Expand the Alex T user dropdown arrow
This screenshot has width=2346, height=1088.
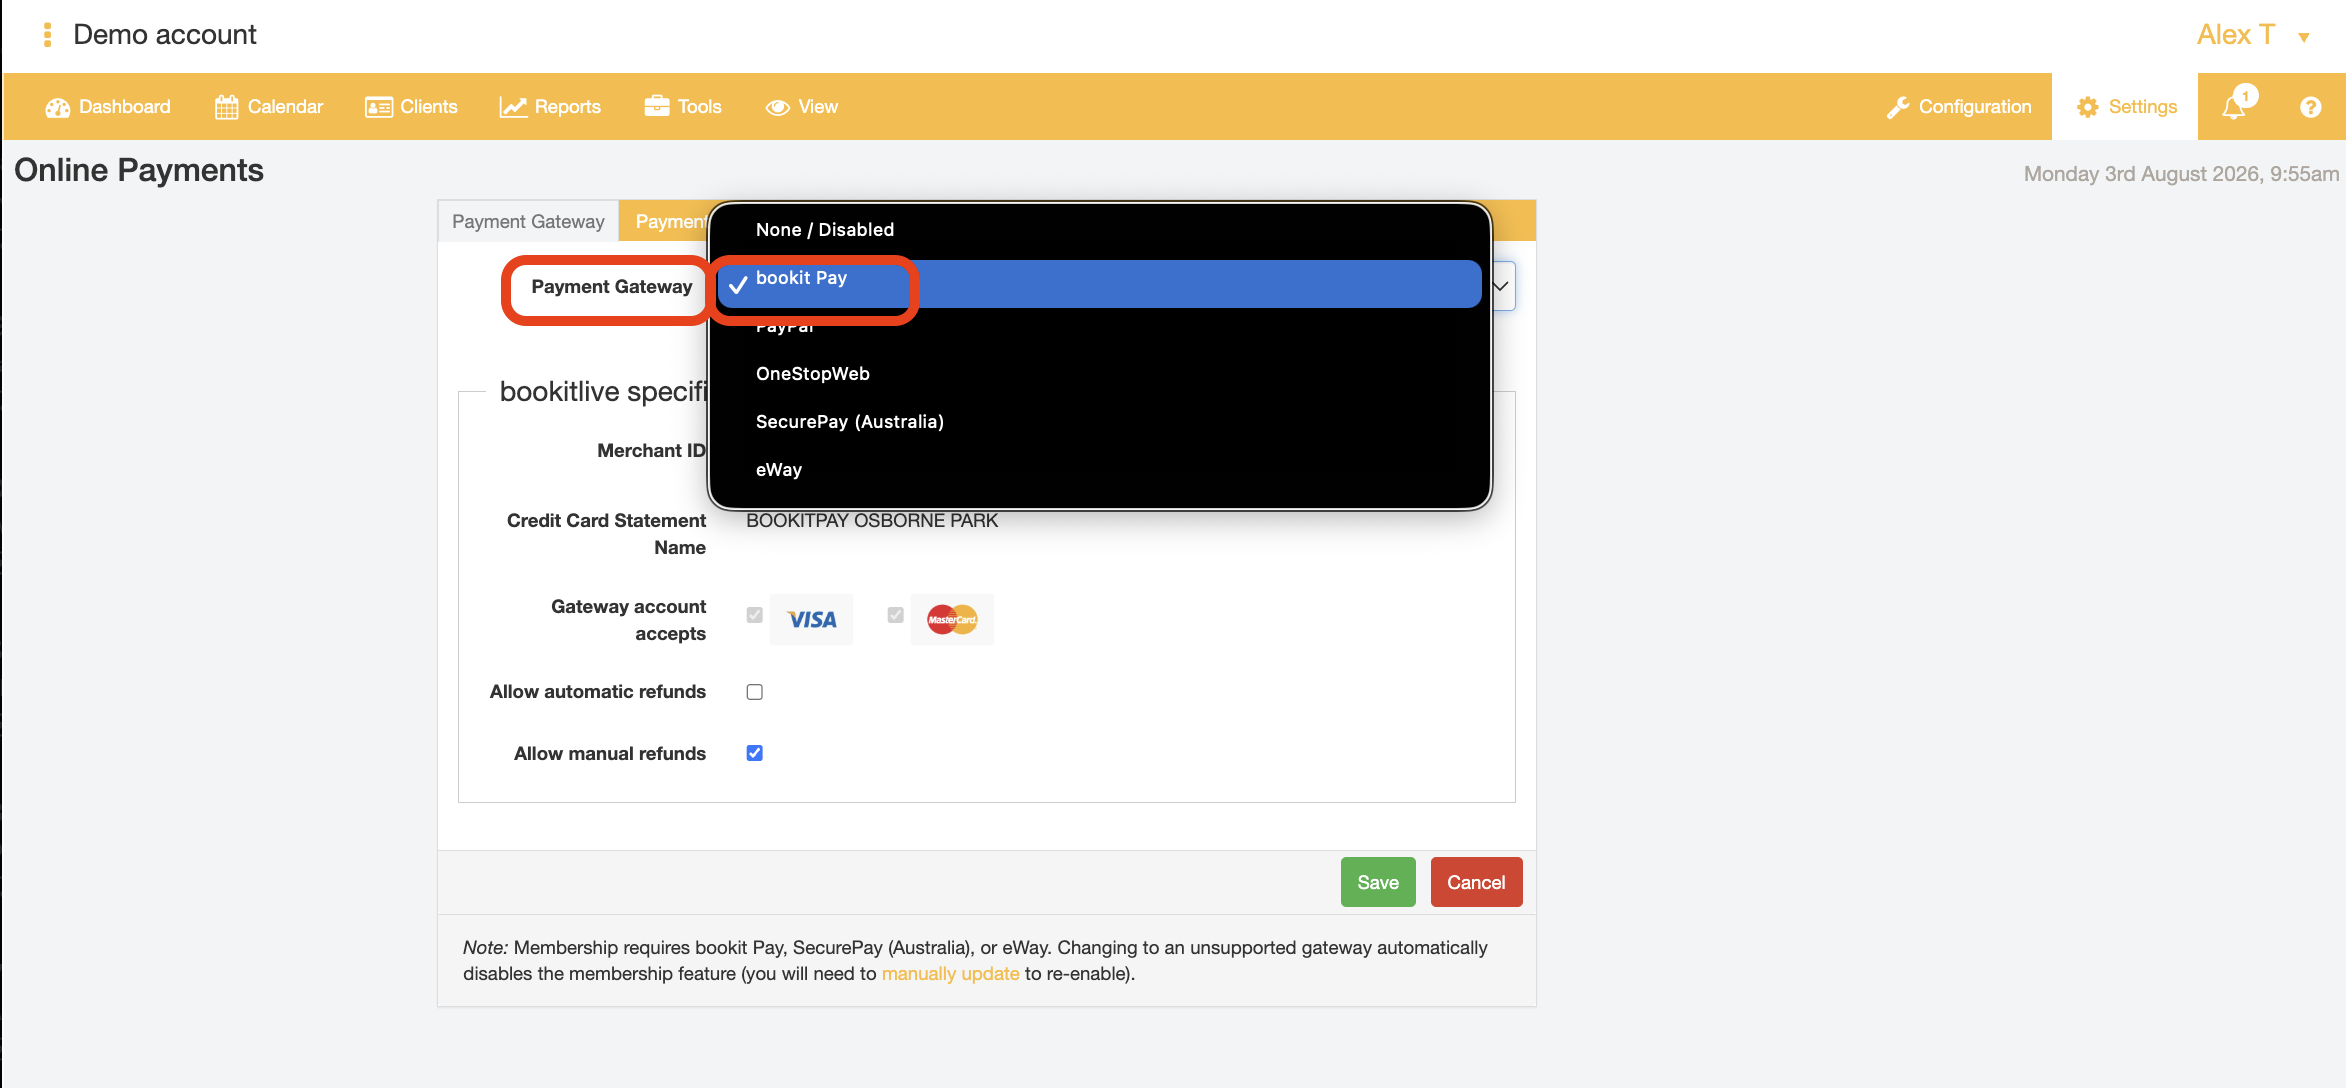(x=2304, y=37)
